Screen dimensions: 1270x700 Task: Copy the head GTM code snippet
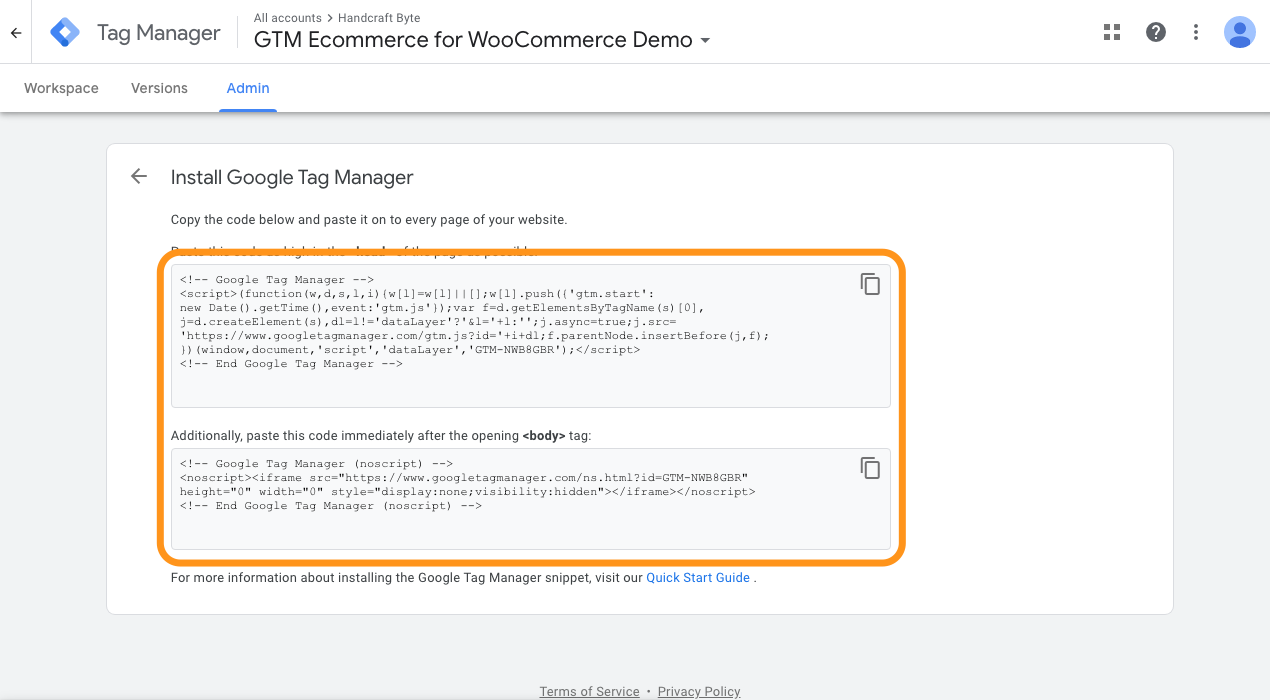point(870,284)
